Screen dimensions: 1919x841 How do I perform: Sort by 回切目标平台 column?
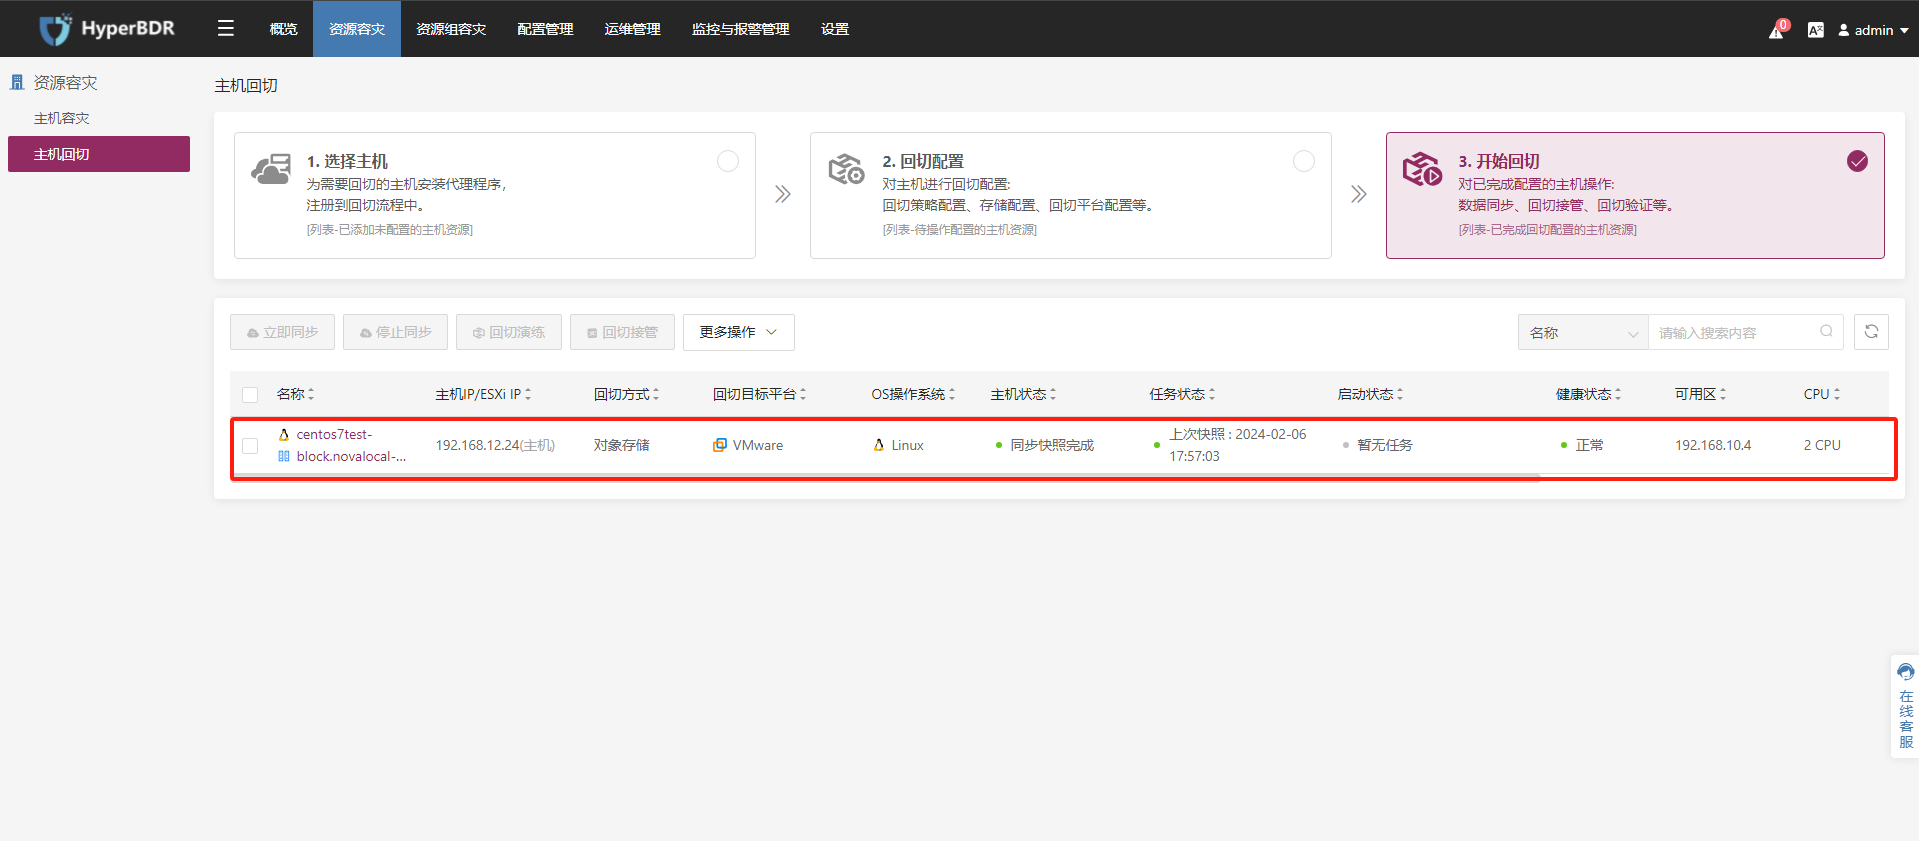[x=803, y=394]
